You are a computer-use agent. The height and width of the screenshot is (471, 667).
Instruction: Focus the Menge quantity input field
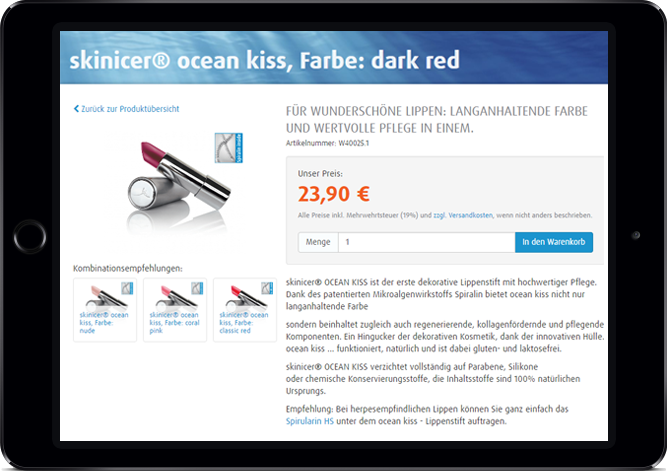coord(426,242)
